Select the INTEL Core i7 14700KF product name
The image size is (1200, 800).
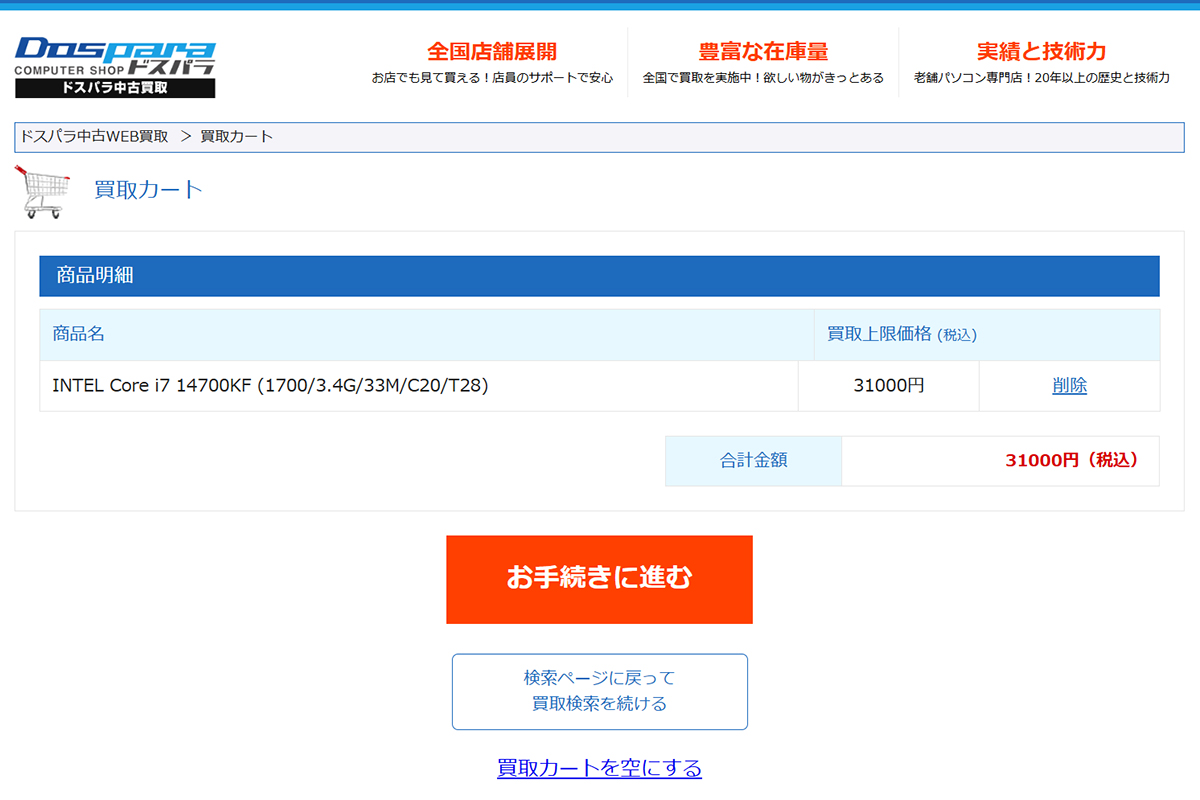pos(270,385)
